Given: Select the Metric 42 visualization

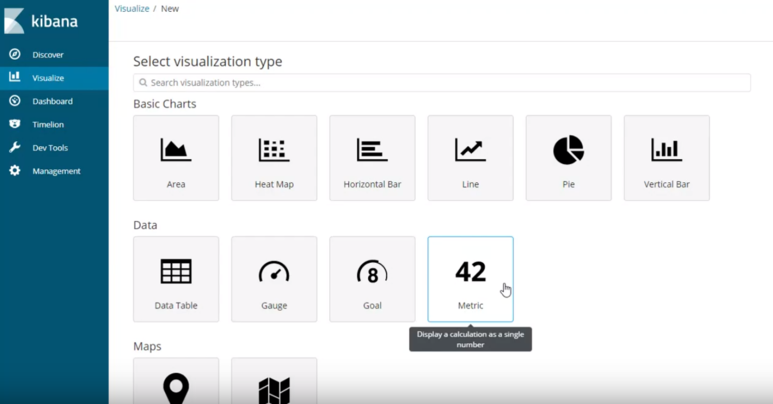Looking at the screenshot, I should pyautogui.click(x=470, y=279).
